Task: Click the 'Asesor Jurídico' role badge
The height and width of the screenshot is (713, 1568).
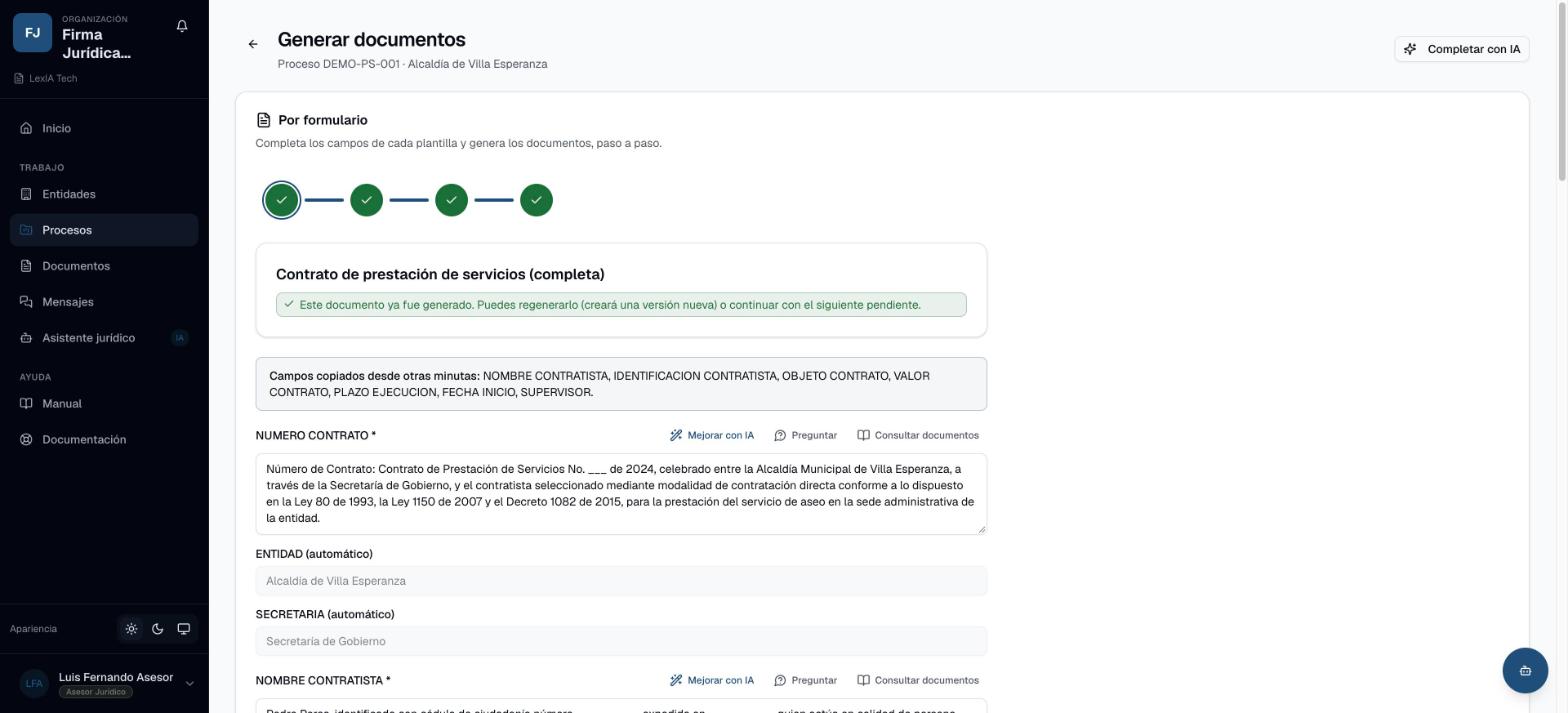Action: tap(96, 692)
